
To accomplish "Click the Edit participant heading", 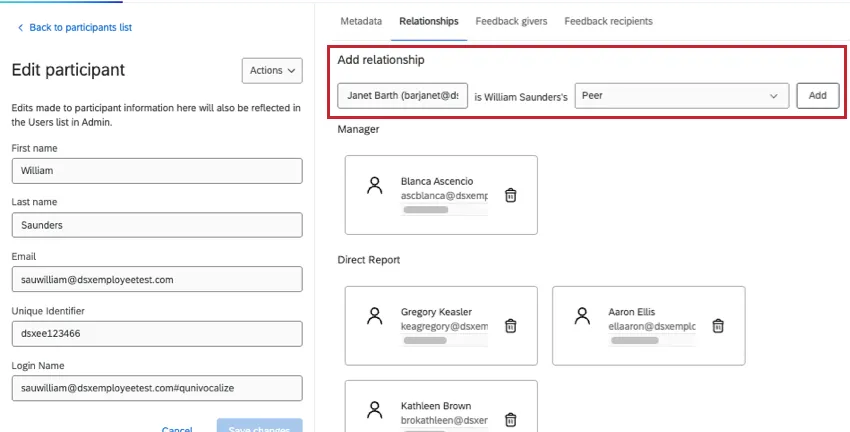I will pyautogui.click(x=68, y=70).
